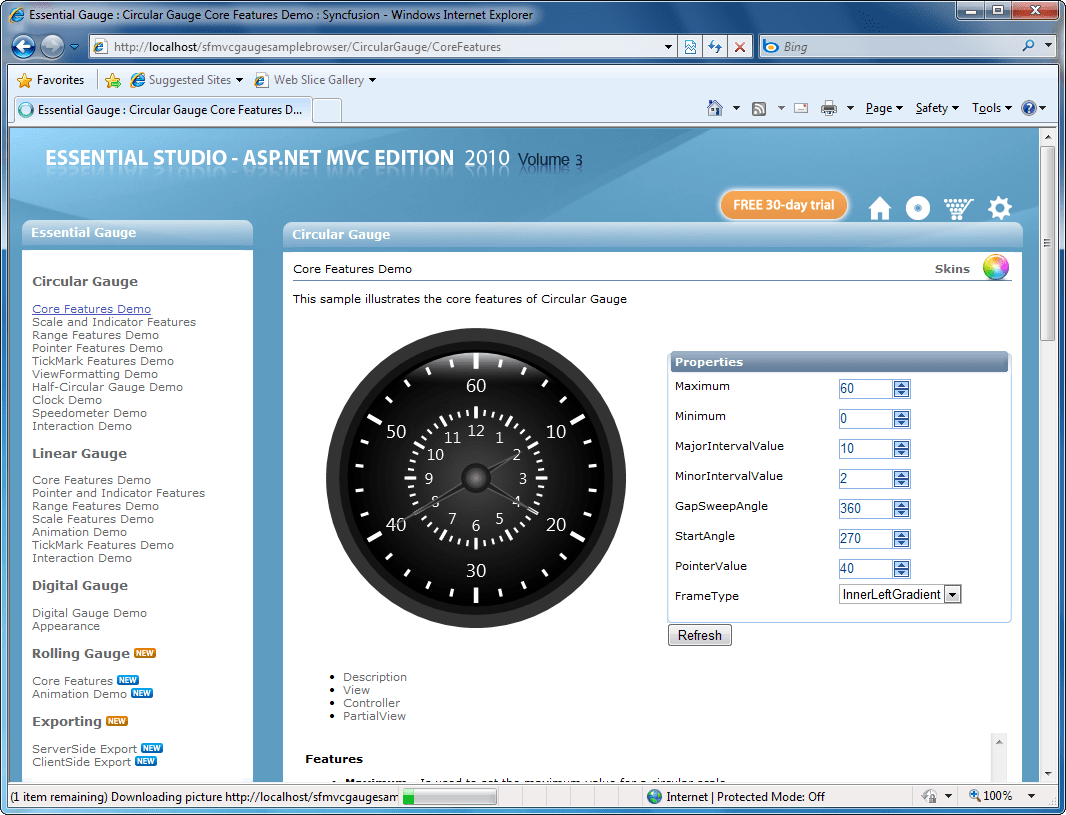Expand the address bar history dropdown
Image resolution: width=1066 pixels, height=815 pixels.
666,46
